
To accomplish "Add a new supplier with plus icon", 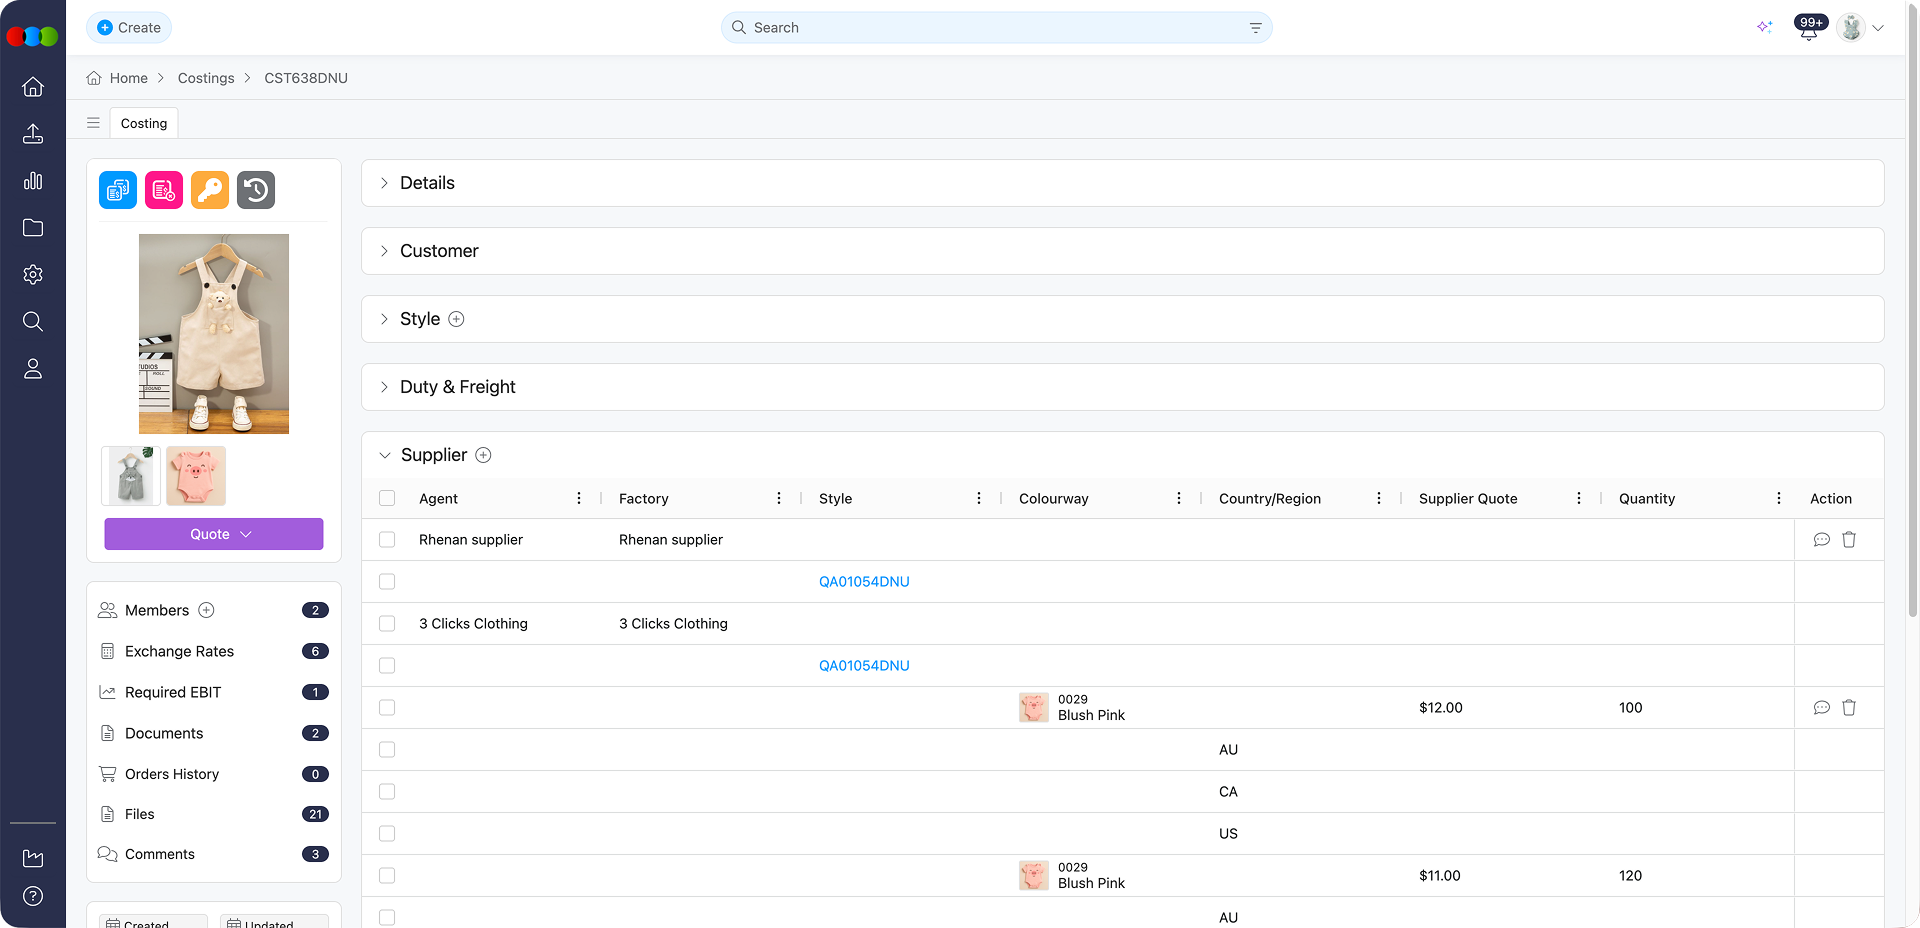I will (483, 455).
